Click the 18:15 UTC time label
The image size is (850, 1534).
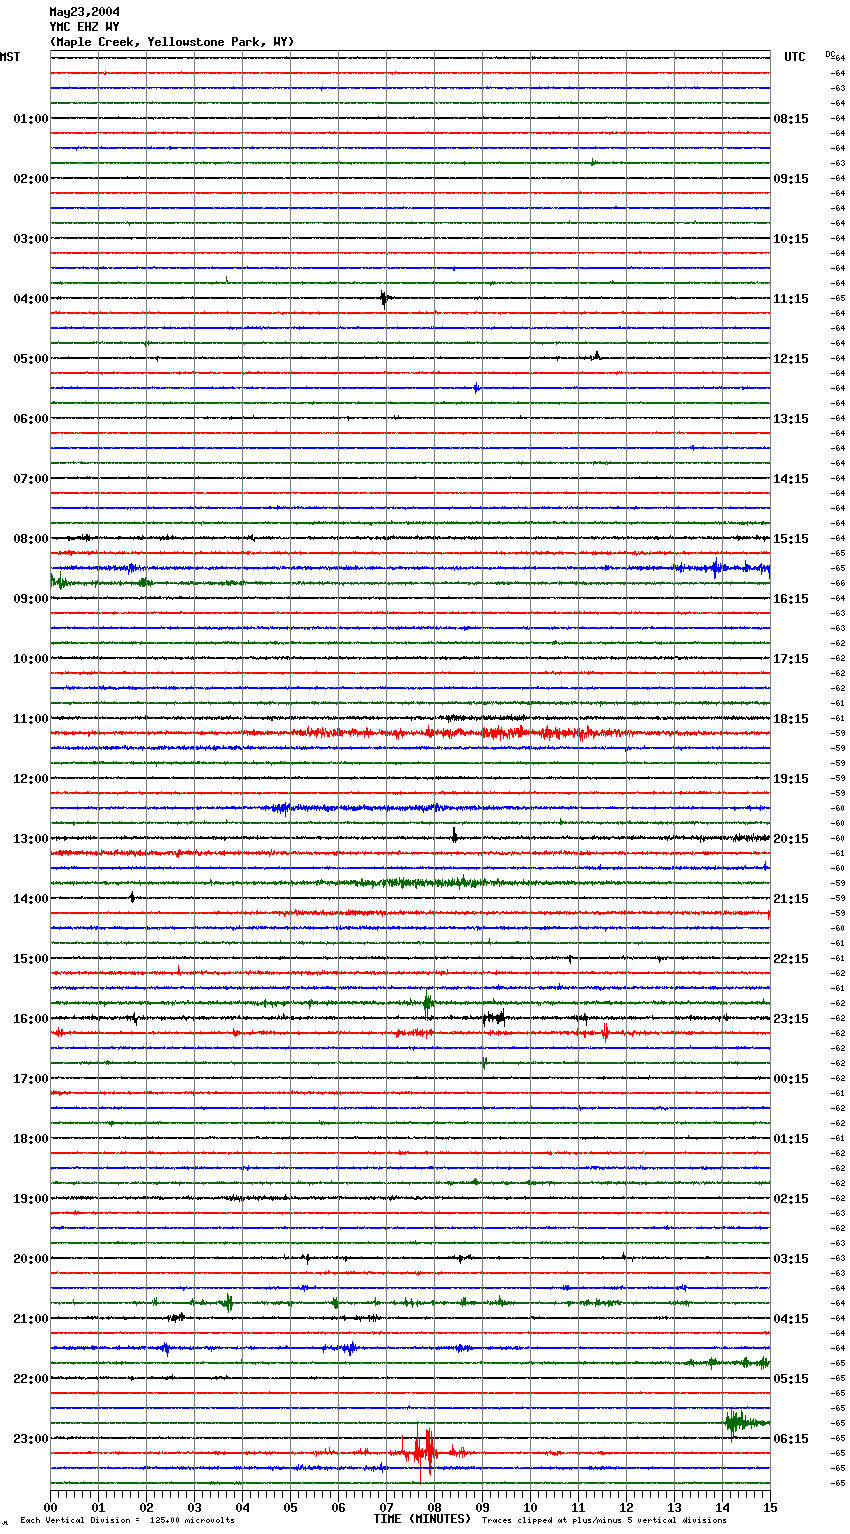pyautogui.click(x=791, y=719)
